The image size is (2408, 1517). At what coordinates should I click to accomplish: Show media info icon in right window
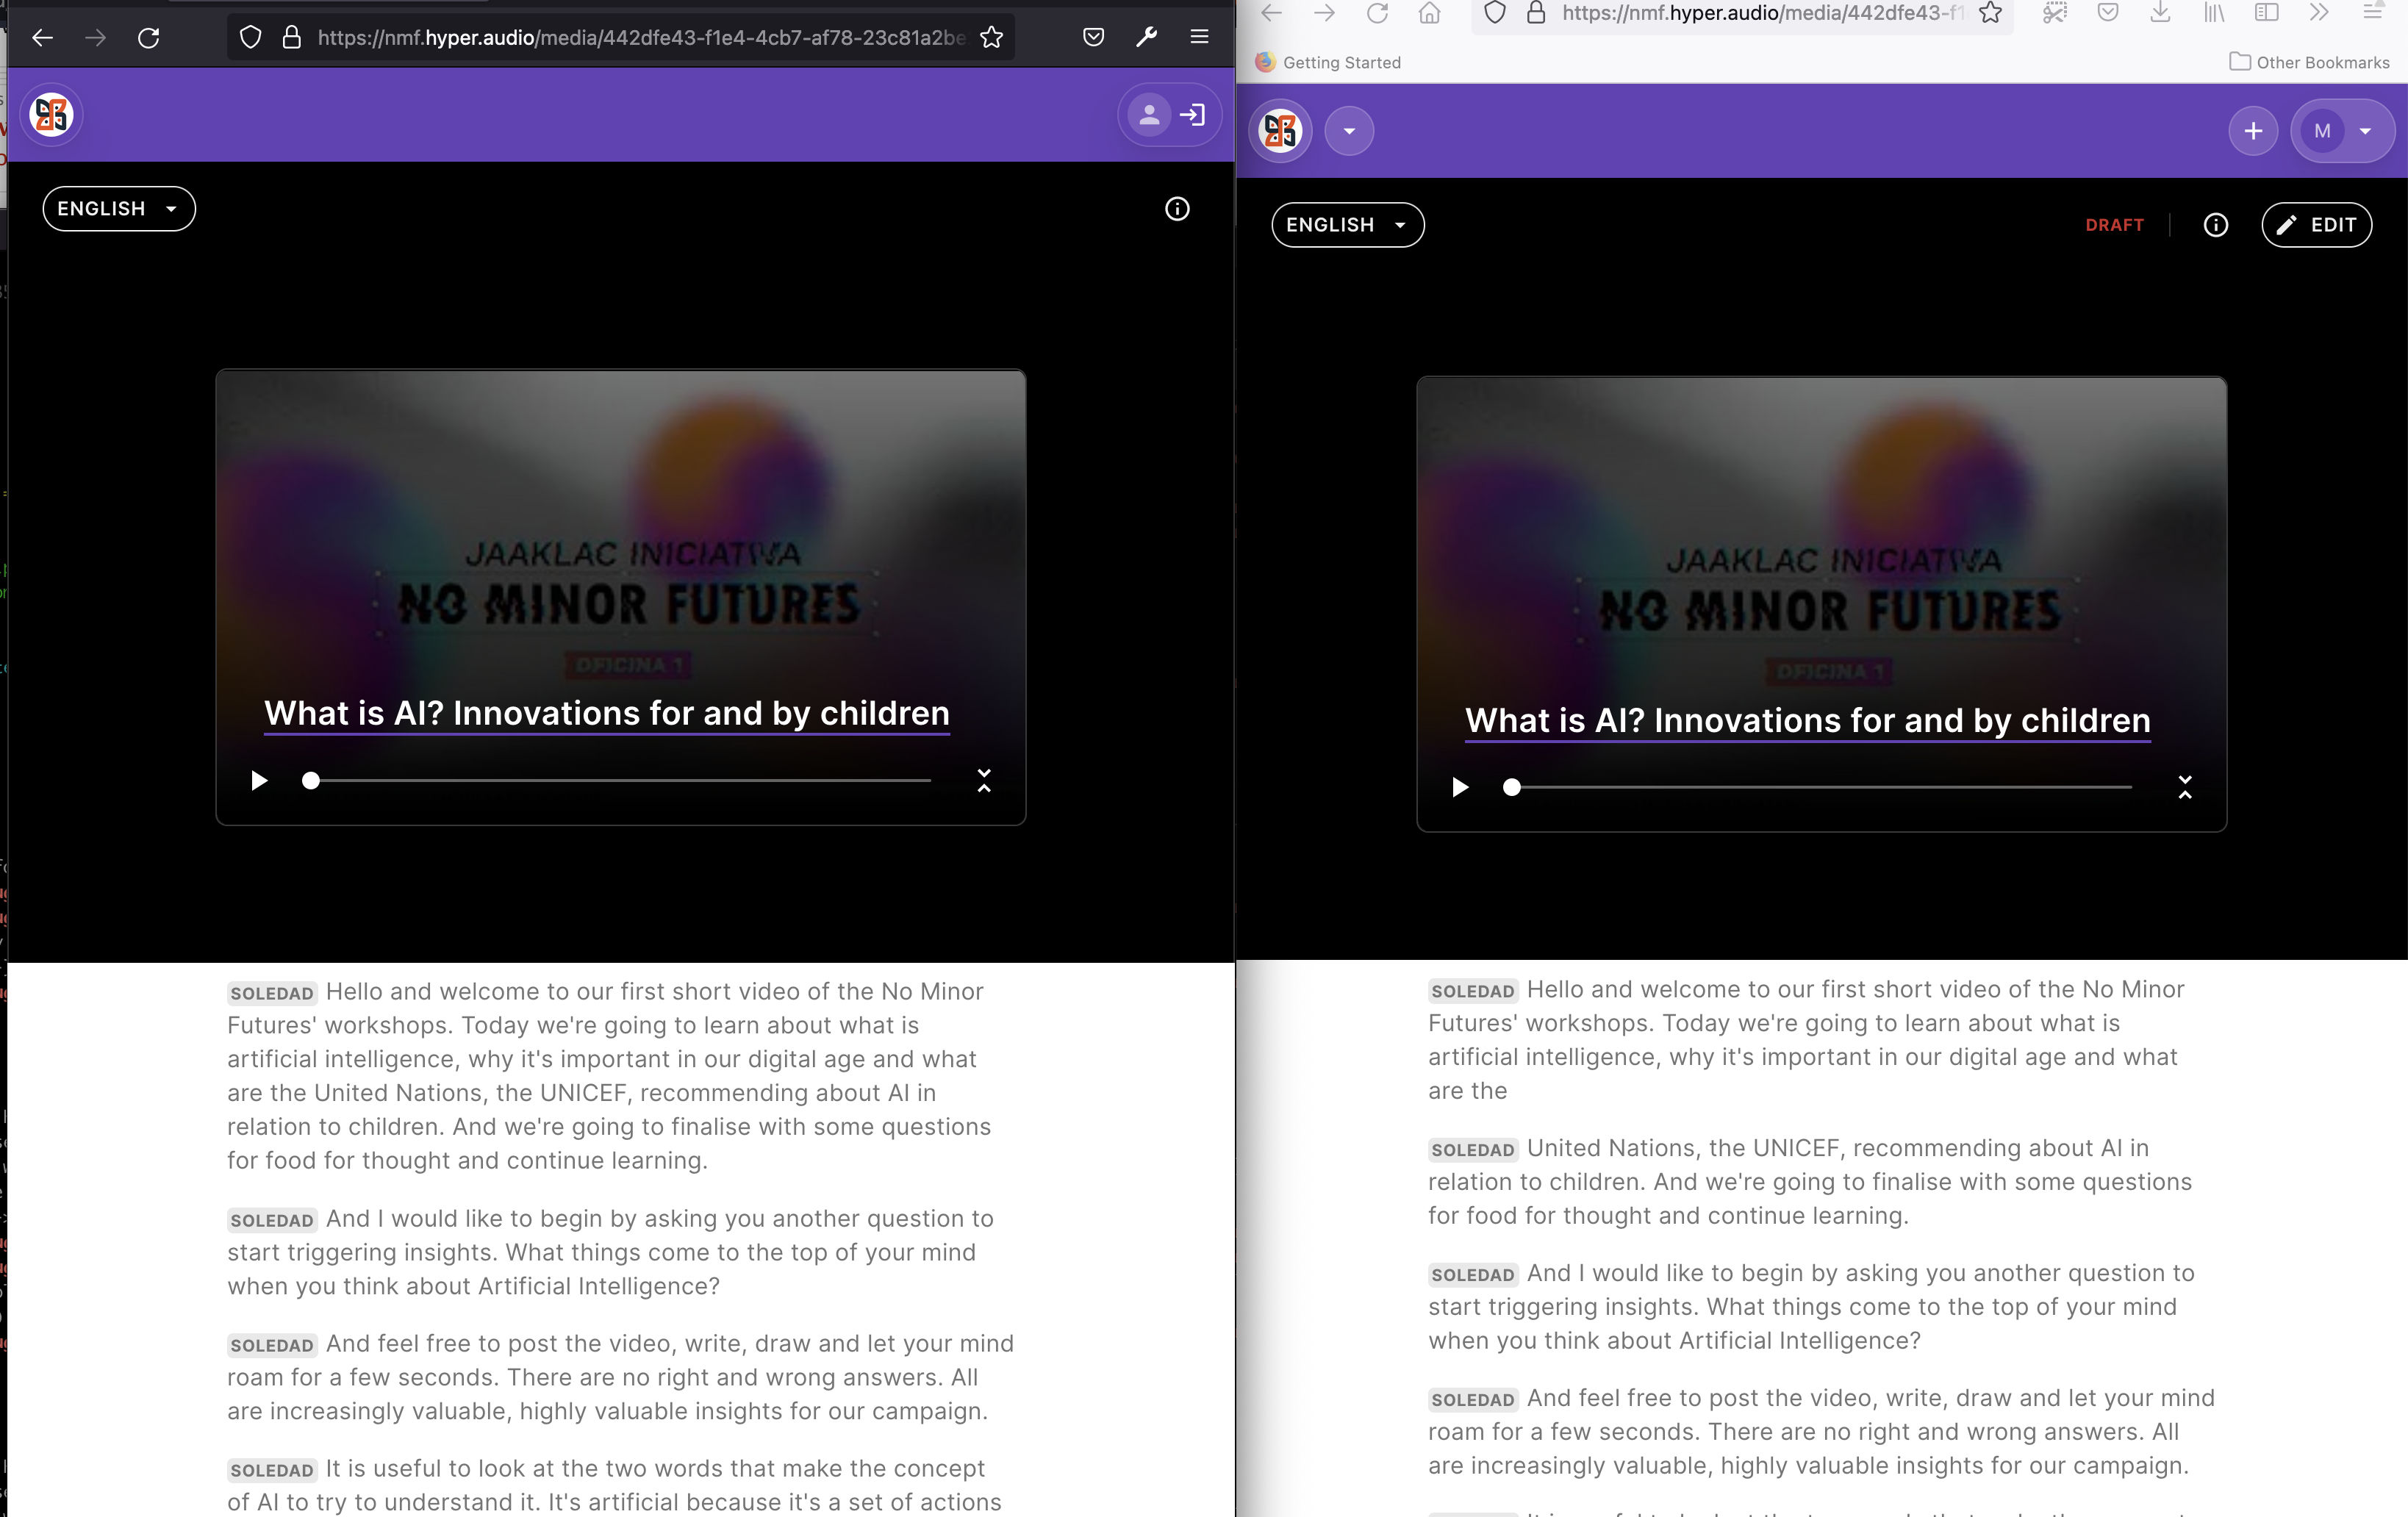[2216, 225]
